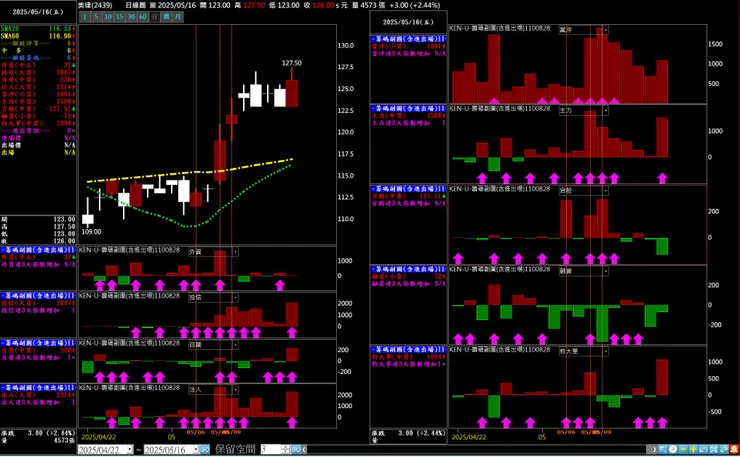Image resolution: width=740 pixels, height=457 pixels.
Task: Click the undo/restore icon in bottom toolbar
Action: click(703, 449)
